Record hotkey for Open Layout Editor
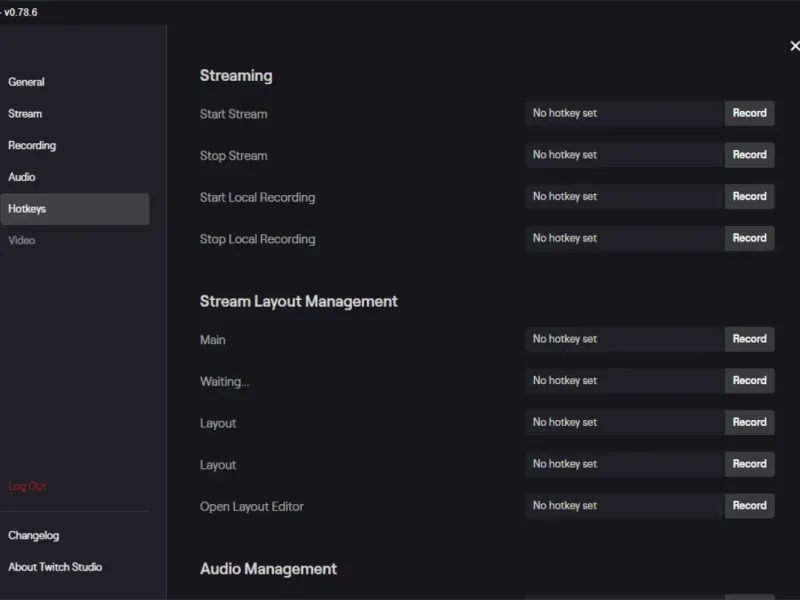The width and height of the screenshot is (800, 600). click(749, 506)
